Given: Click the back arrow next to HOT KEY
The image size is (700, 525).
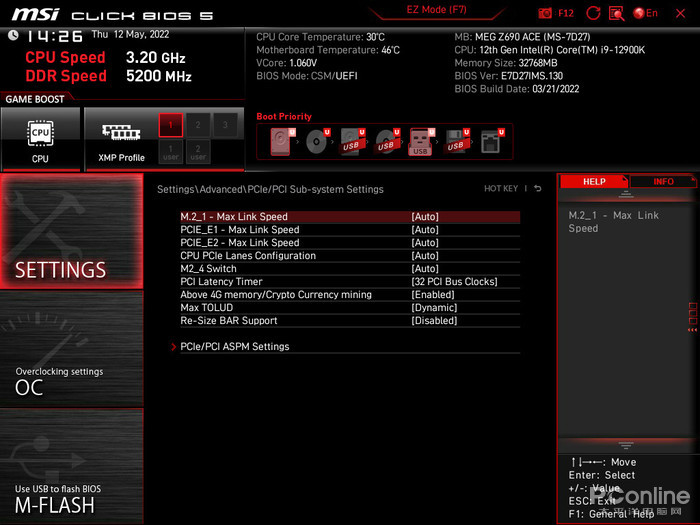Looking at the screenshot, I should pos(538,188).
